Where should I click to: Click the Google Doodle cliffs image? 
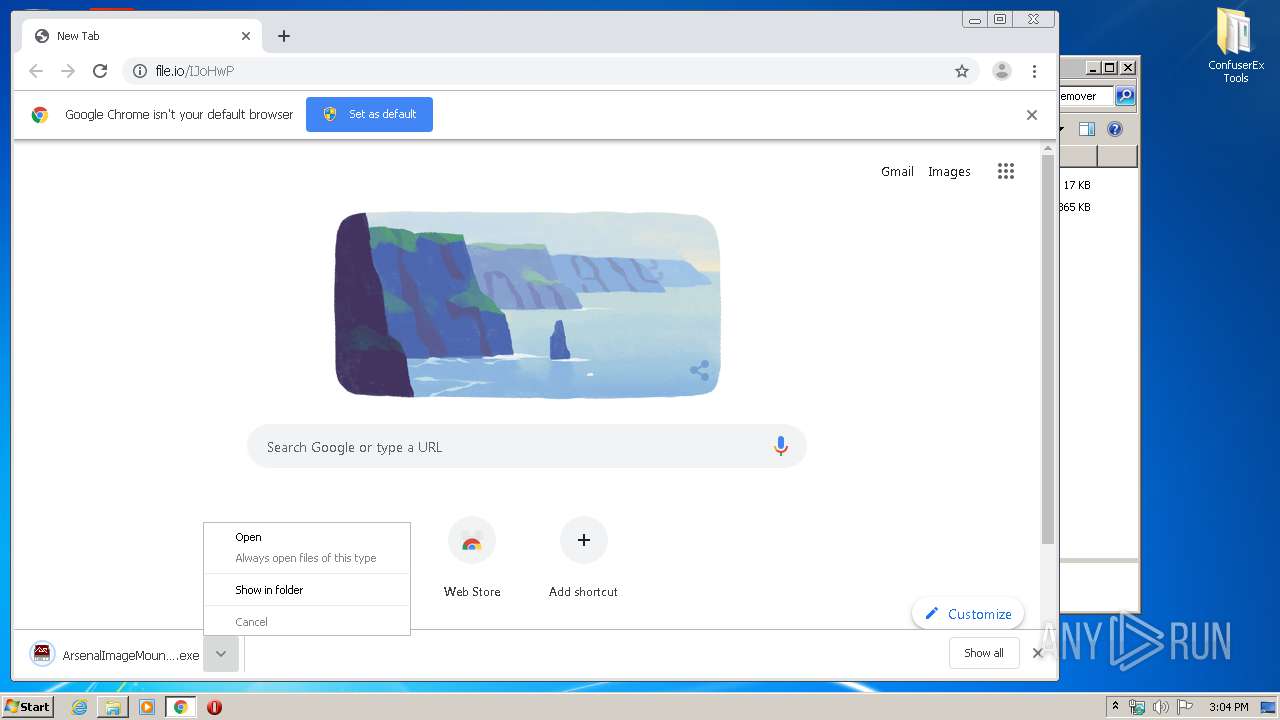pyautogui.click(x=527, y=305)
